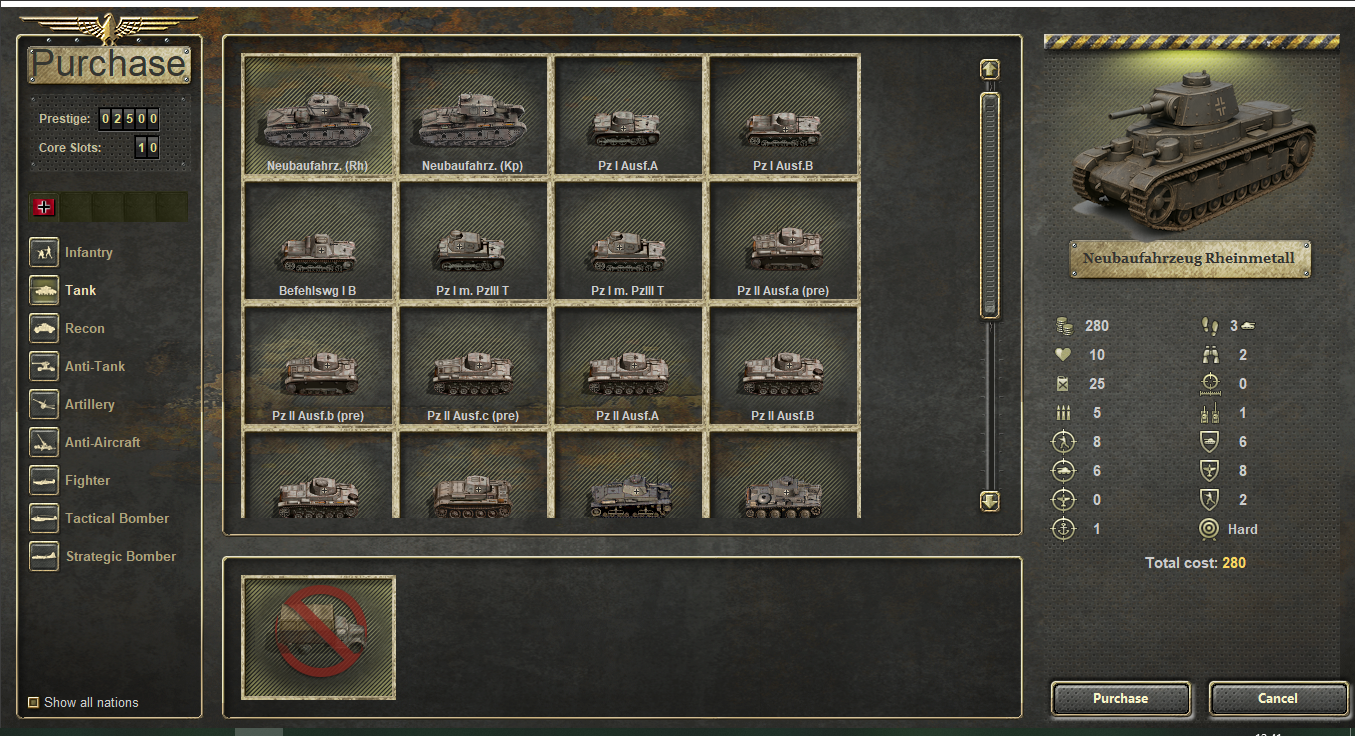Enable the Show all nations checkbox
Screen dimensions: 1355x736
33,702
